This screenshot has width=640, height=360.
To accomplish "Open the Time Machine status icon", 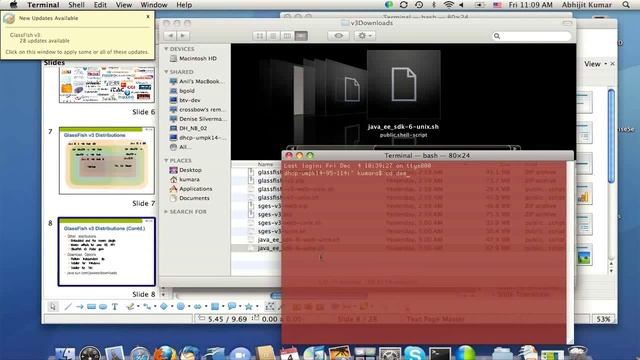I will pyautogui.click(x=419, y=5).
